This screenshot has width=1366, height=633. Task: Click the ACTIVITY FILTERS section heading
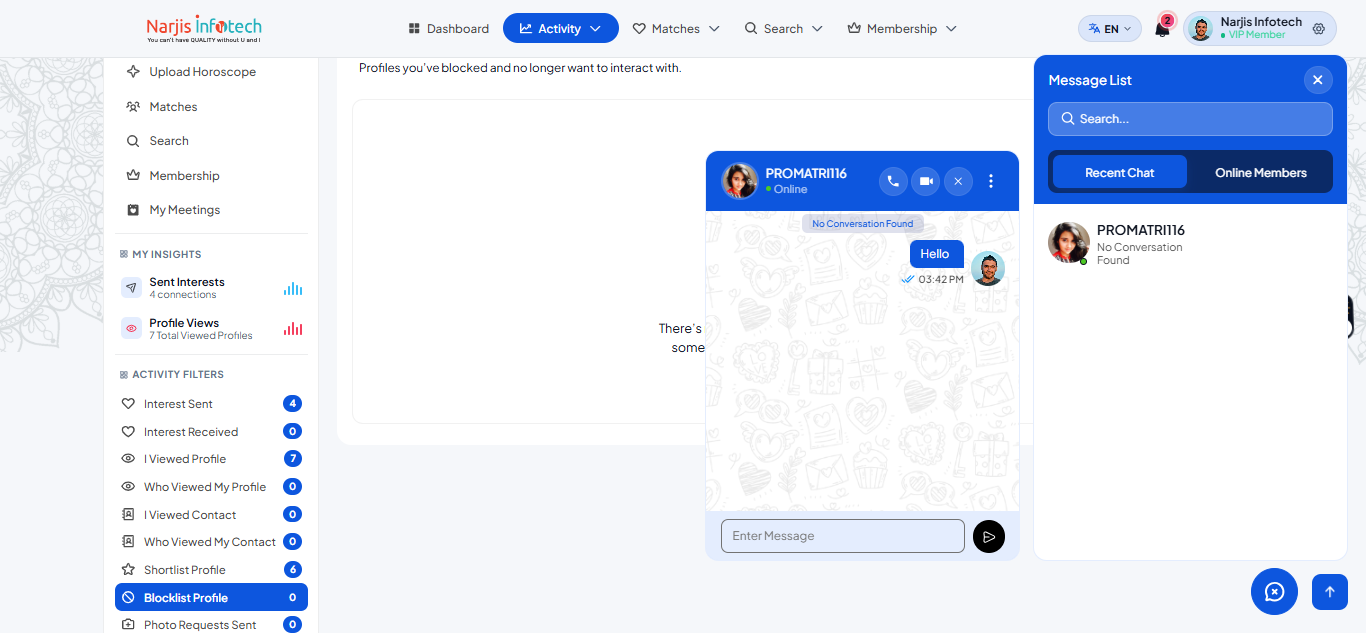178,374
